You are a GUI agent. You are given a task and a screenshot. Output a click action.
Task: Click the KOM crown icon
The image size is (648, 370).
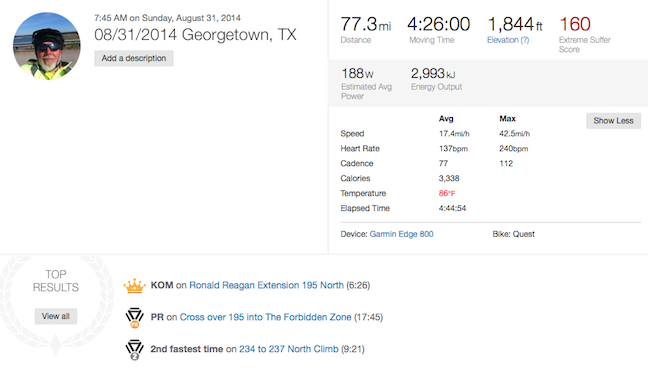tap(134, 286)
